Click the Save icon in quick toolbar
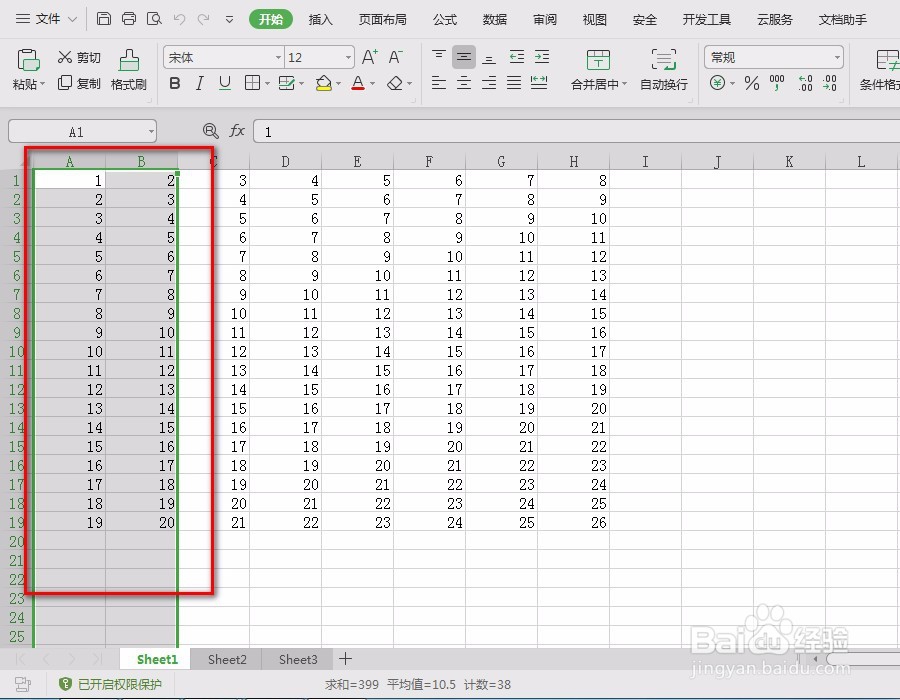The image size is (900, 700). click(x=104, y=19)
